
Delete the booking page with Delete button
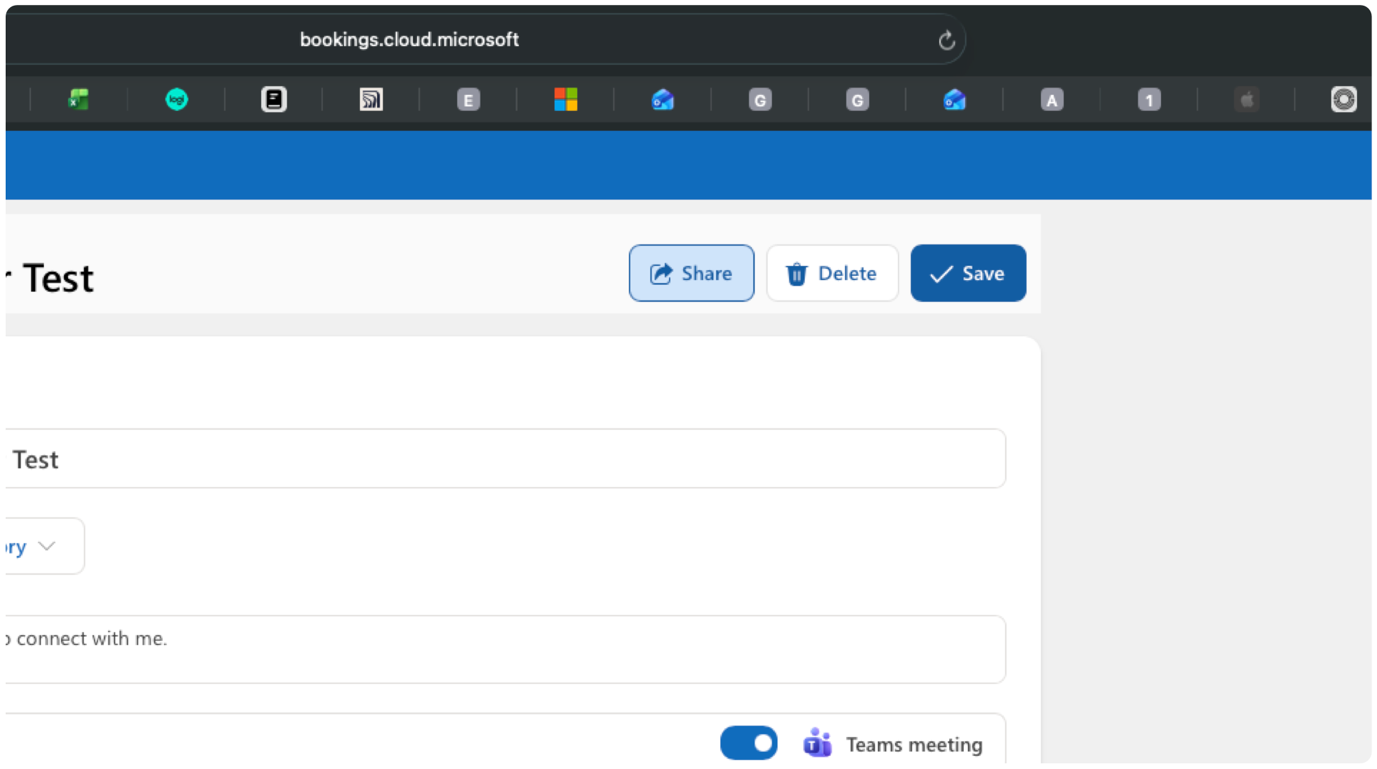click(x=832, y=273)
